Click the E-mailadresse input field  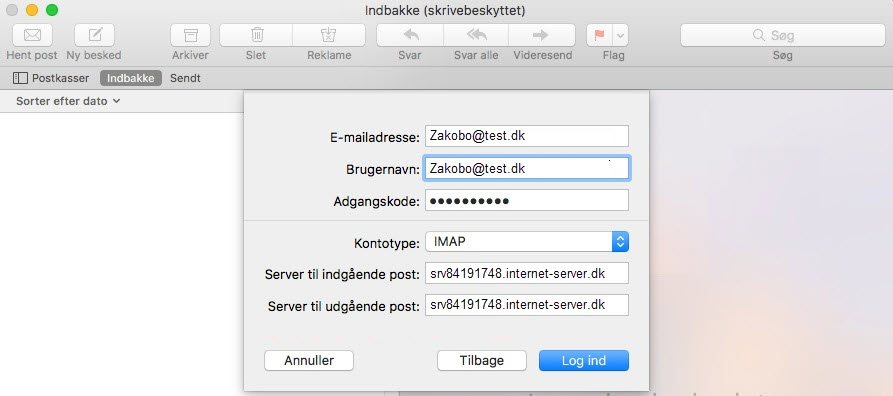pos(527,136)
